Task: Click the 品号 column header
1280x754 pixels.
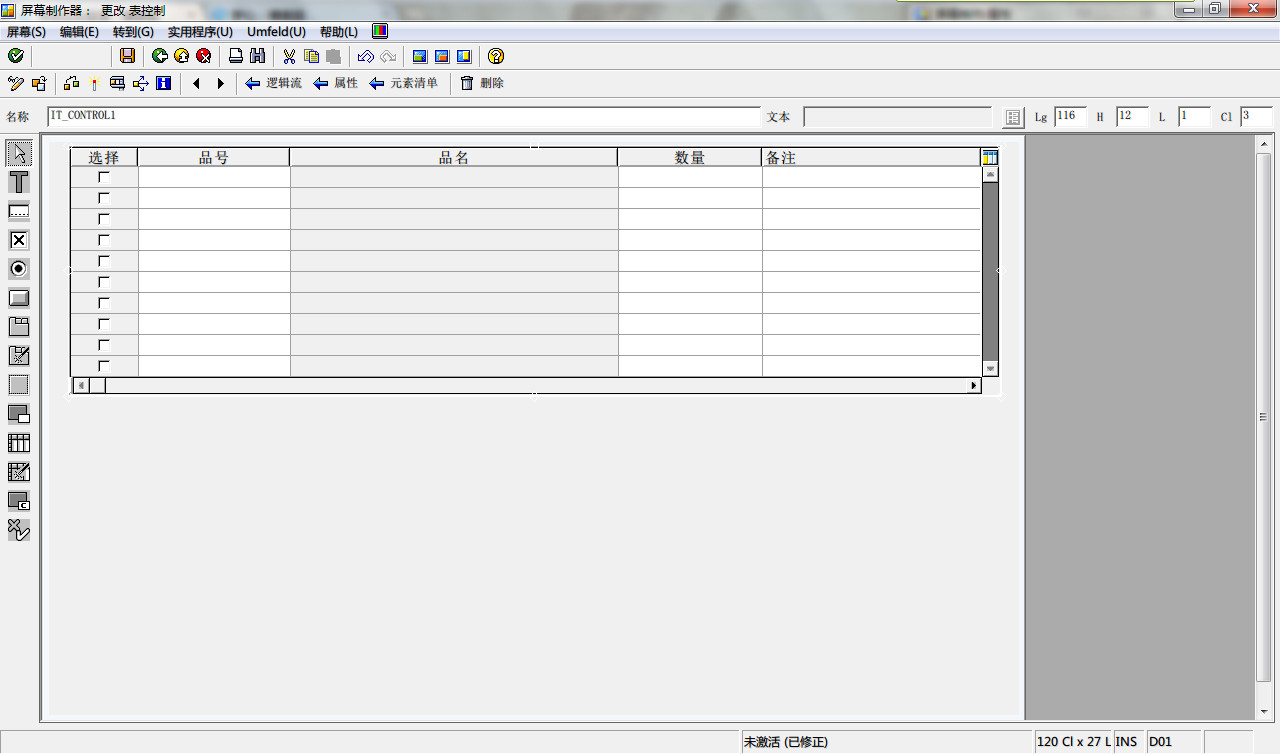Action: [214, 157]
